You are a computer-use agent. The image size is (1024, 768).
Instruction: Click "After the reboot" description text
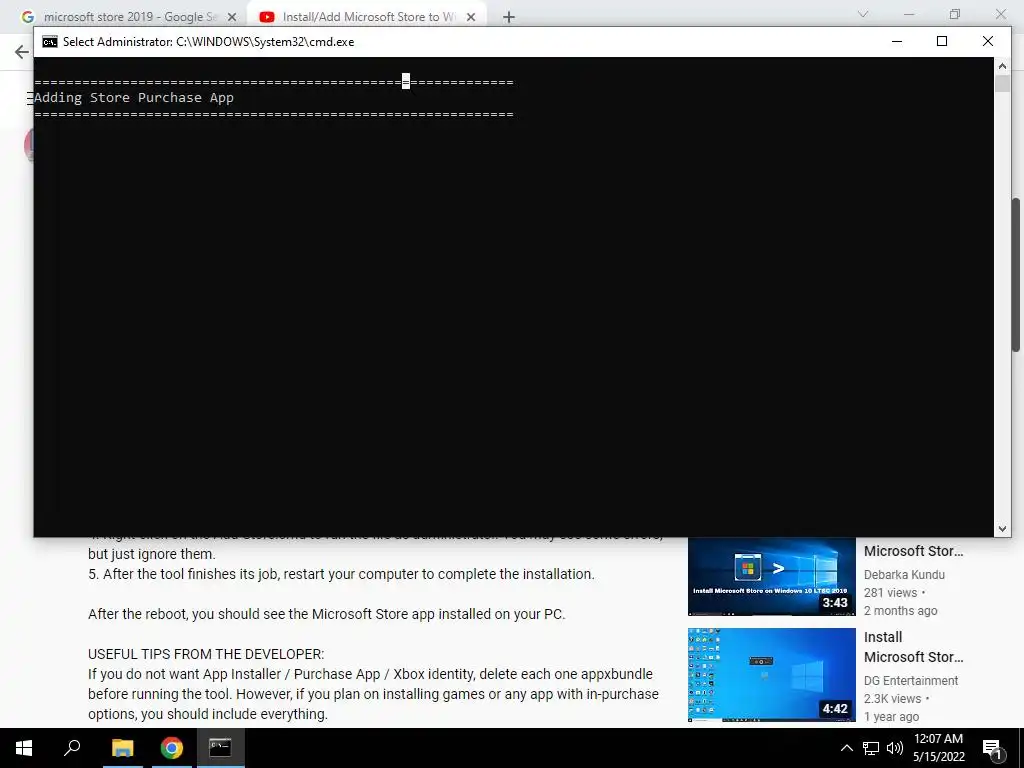pyautogui.click(x=327, y=614)
